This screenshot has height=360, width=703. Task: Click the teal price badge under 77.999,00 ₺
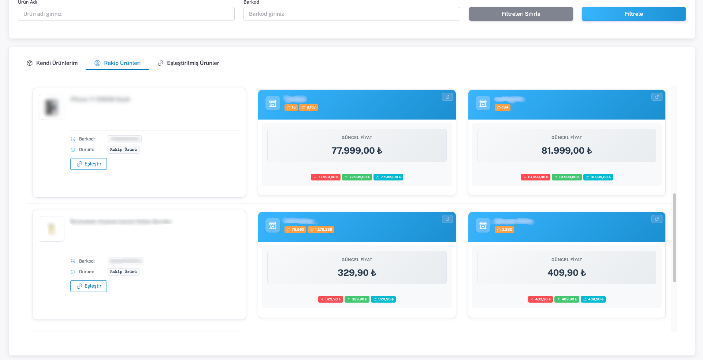coord(388,177)
